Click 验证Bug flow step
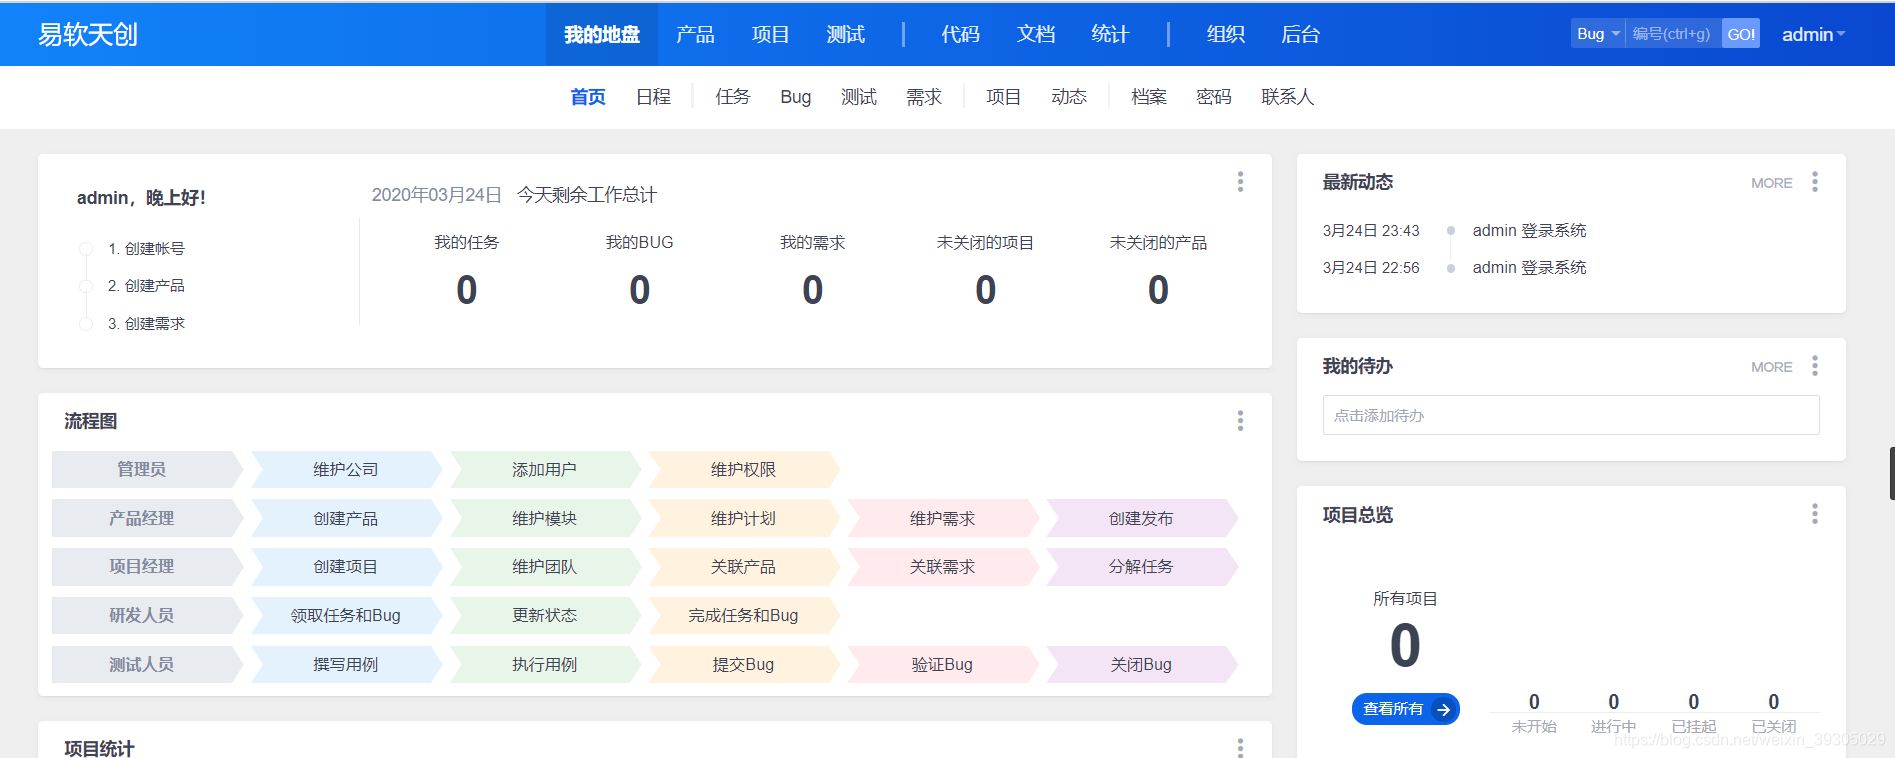The height and width of the screenshot is (758, 1895). tap(943, 664)
